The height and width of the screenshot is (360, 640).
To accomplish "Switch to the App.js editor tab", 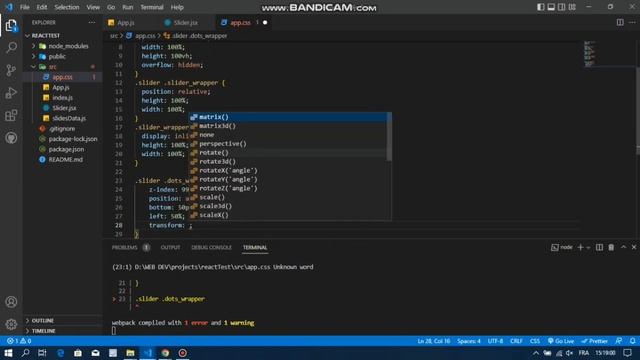I will [127, 22].
